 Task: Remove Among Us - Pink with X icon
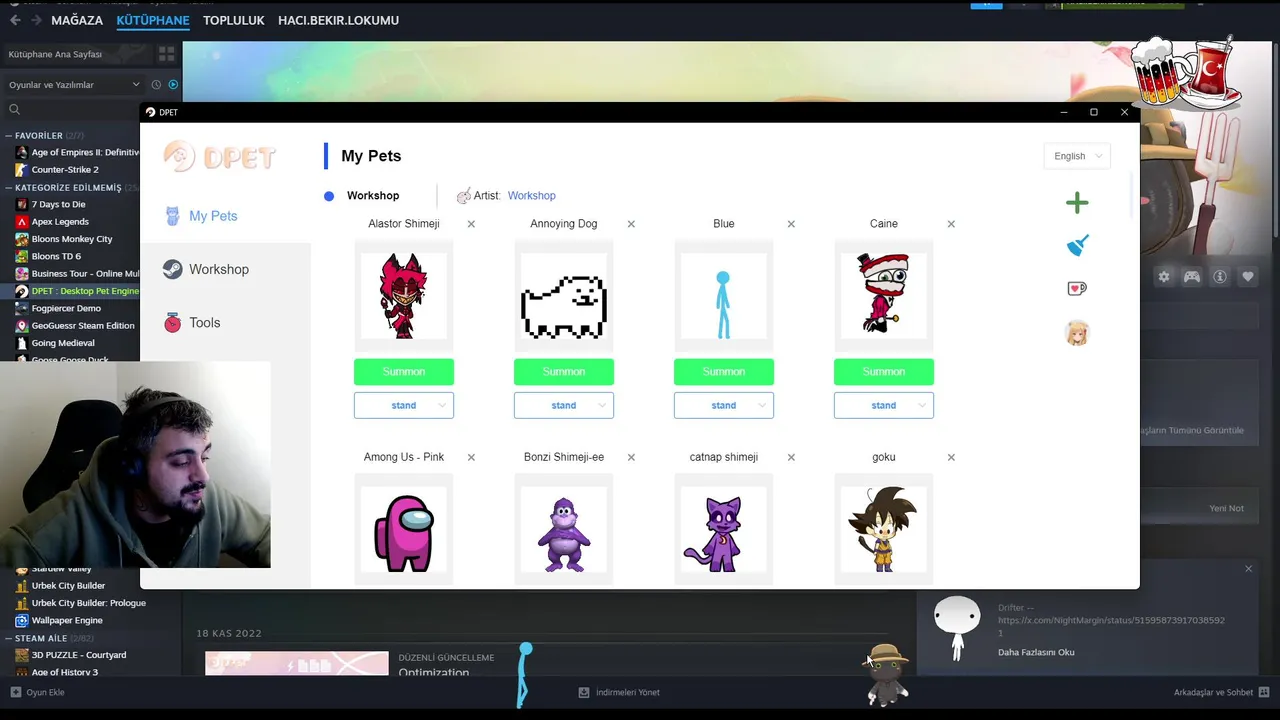click(471, 457)
